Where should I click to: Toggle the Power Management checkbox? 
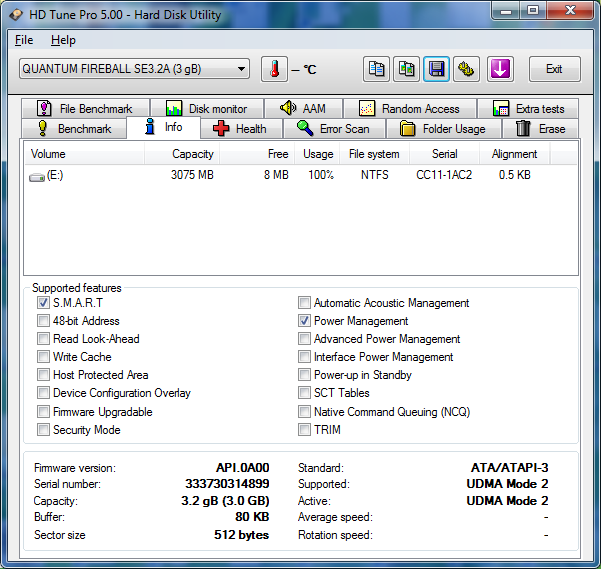tap(304, 321)
